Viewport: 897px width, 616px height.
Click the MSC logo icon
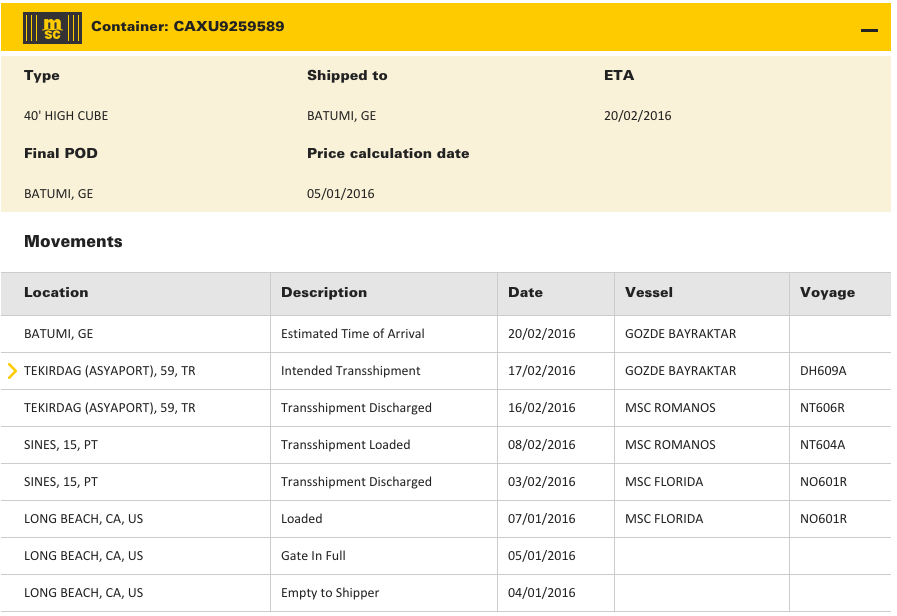click(45, 27)
